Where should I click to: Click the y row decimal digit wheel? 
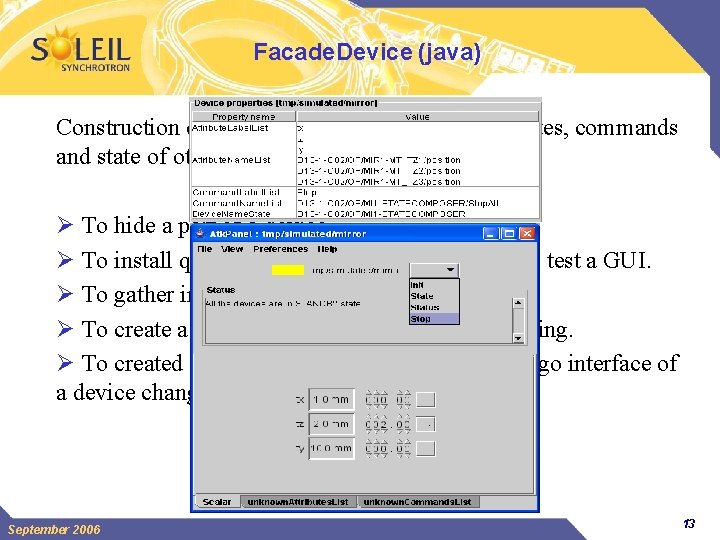403,448
